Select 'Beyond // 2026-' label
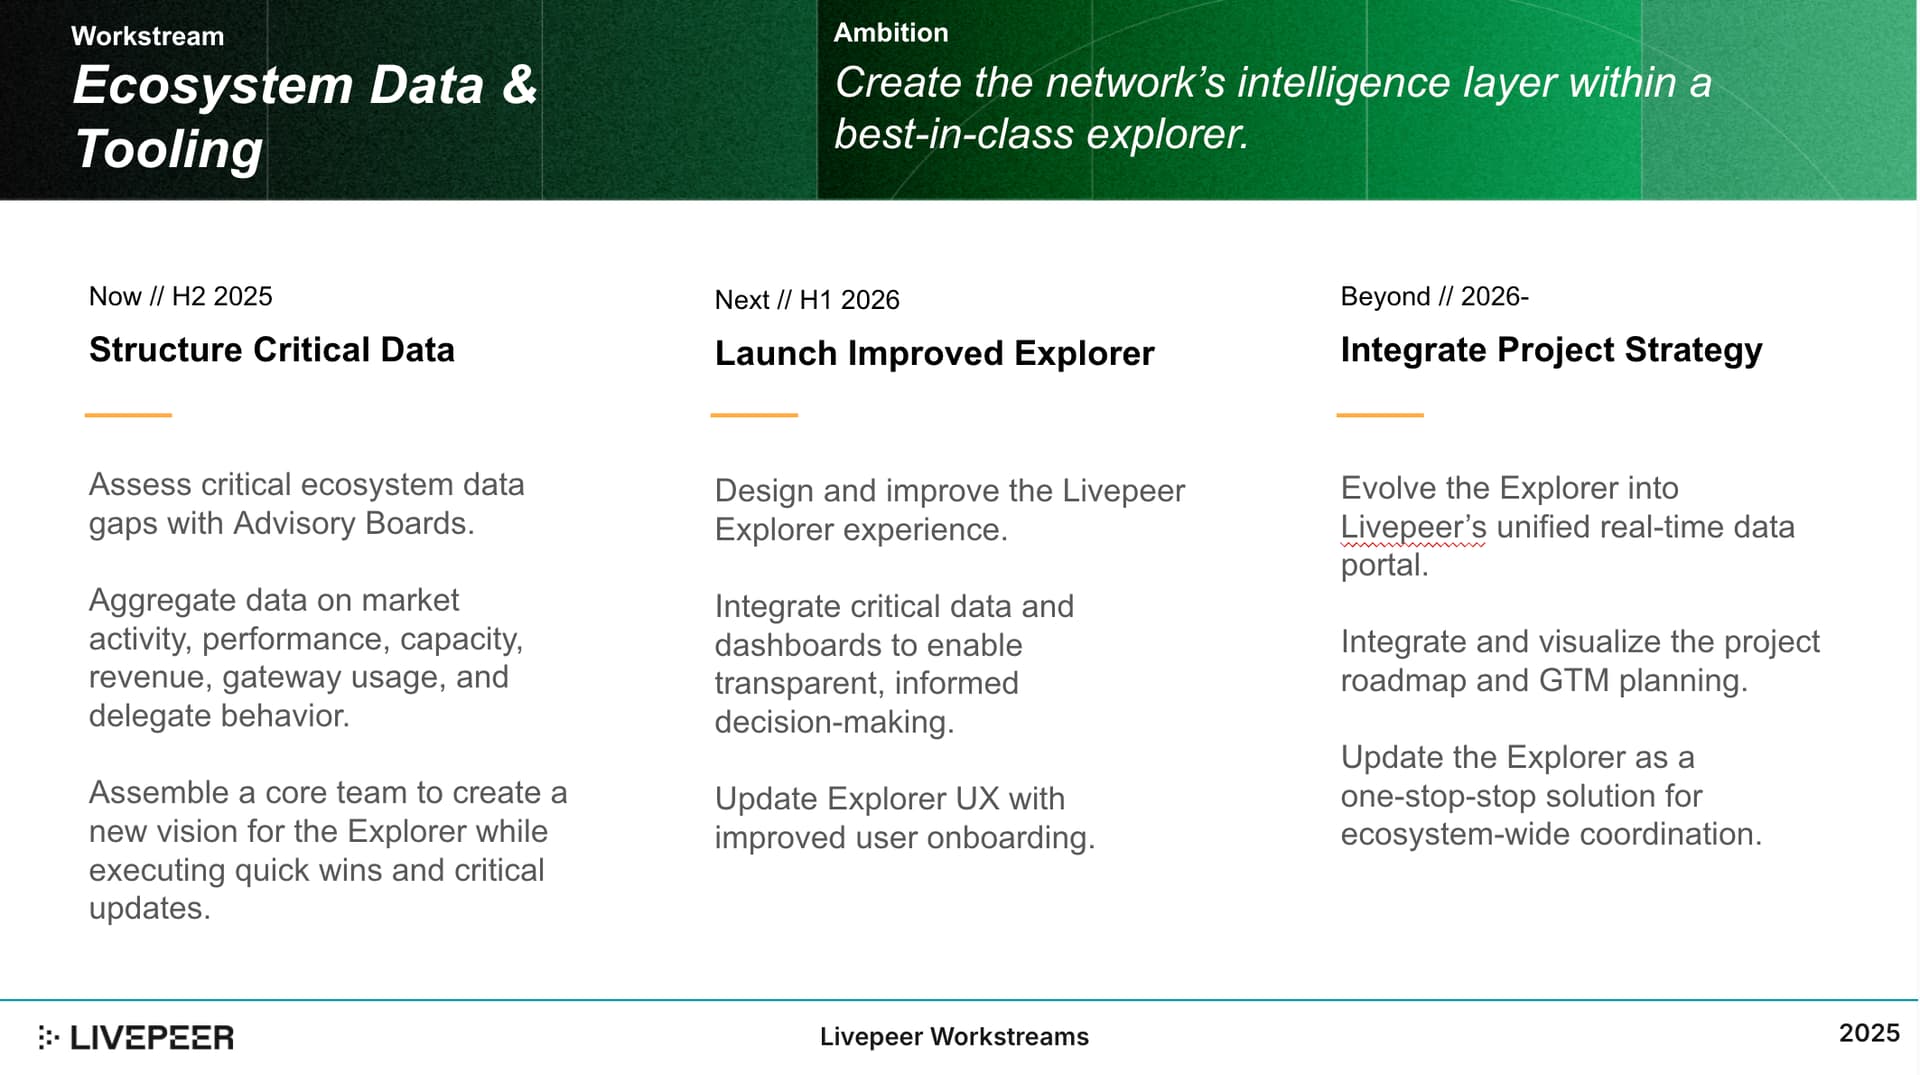The width and height of the screenshot is (1920, 1075). [1433, 296]
